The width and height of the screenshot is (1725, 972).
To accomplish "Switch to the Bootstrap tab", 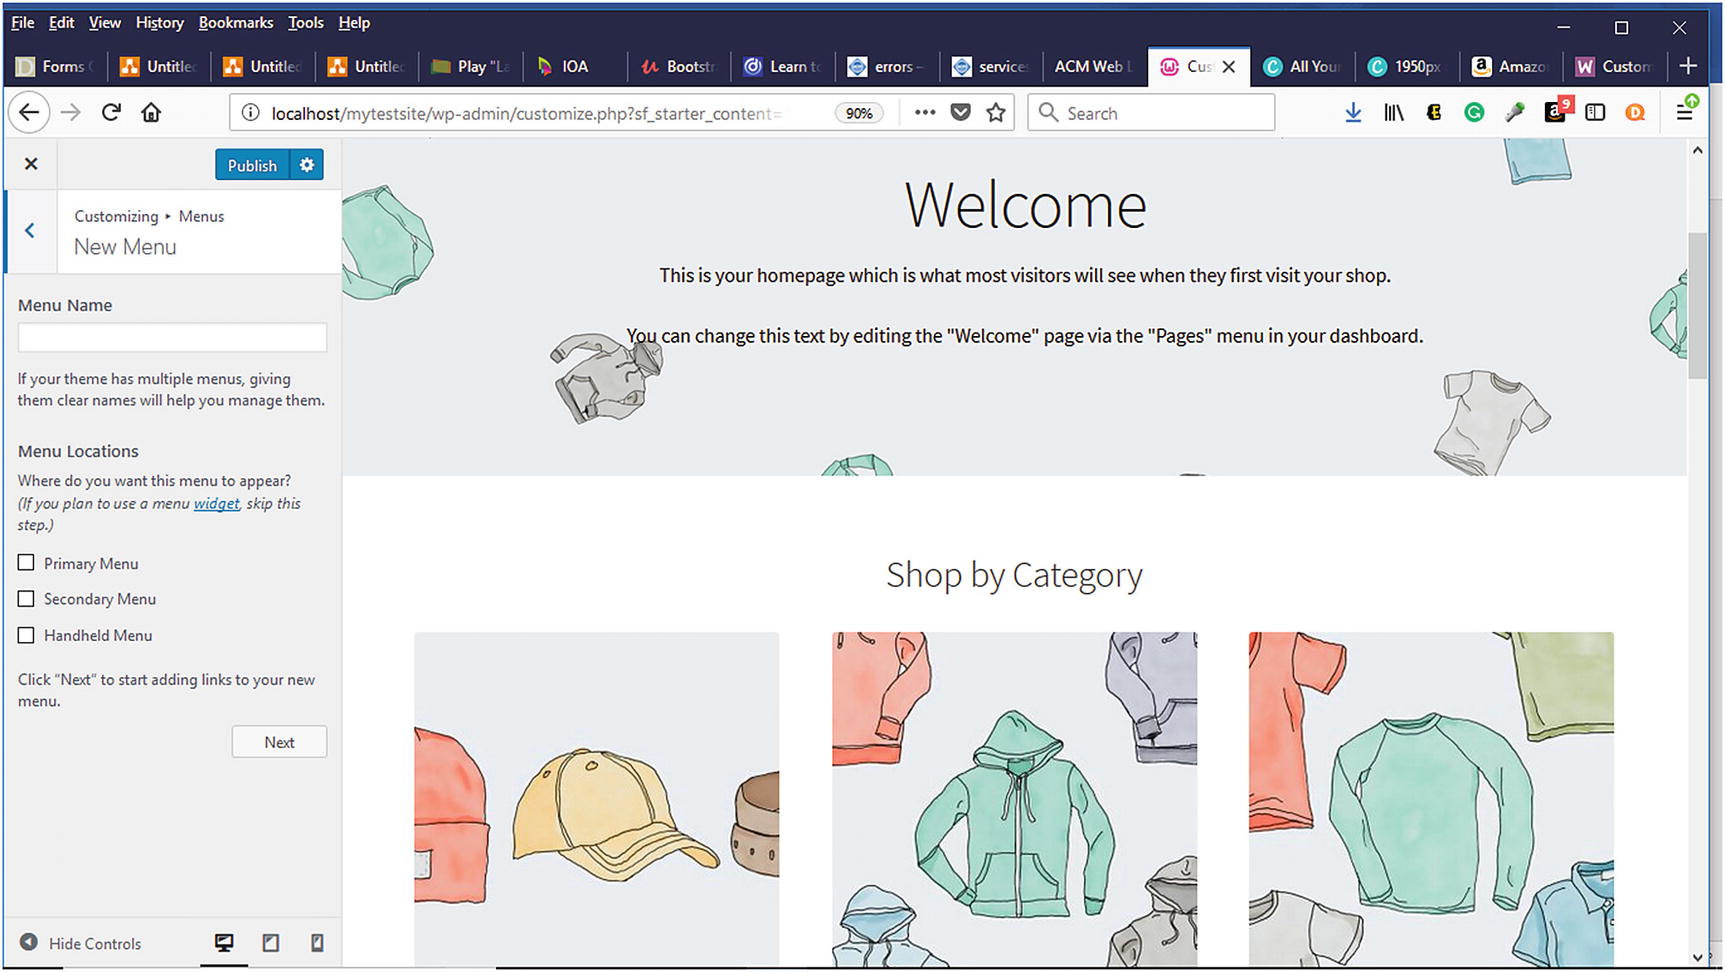I will point(680,67).
